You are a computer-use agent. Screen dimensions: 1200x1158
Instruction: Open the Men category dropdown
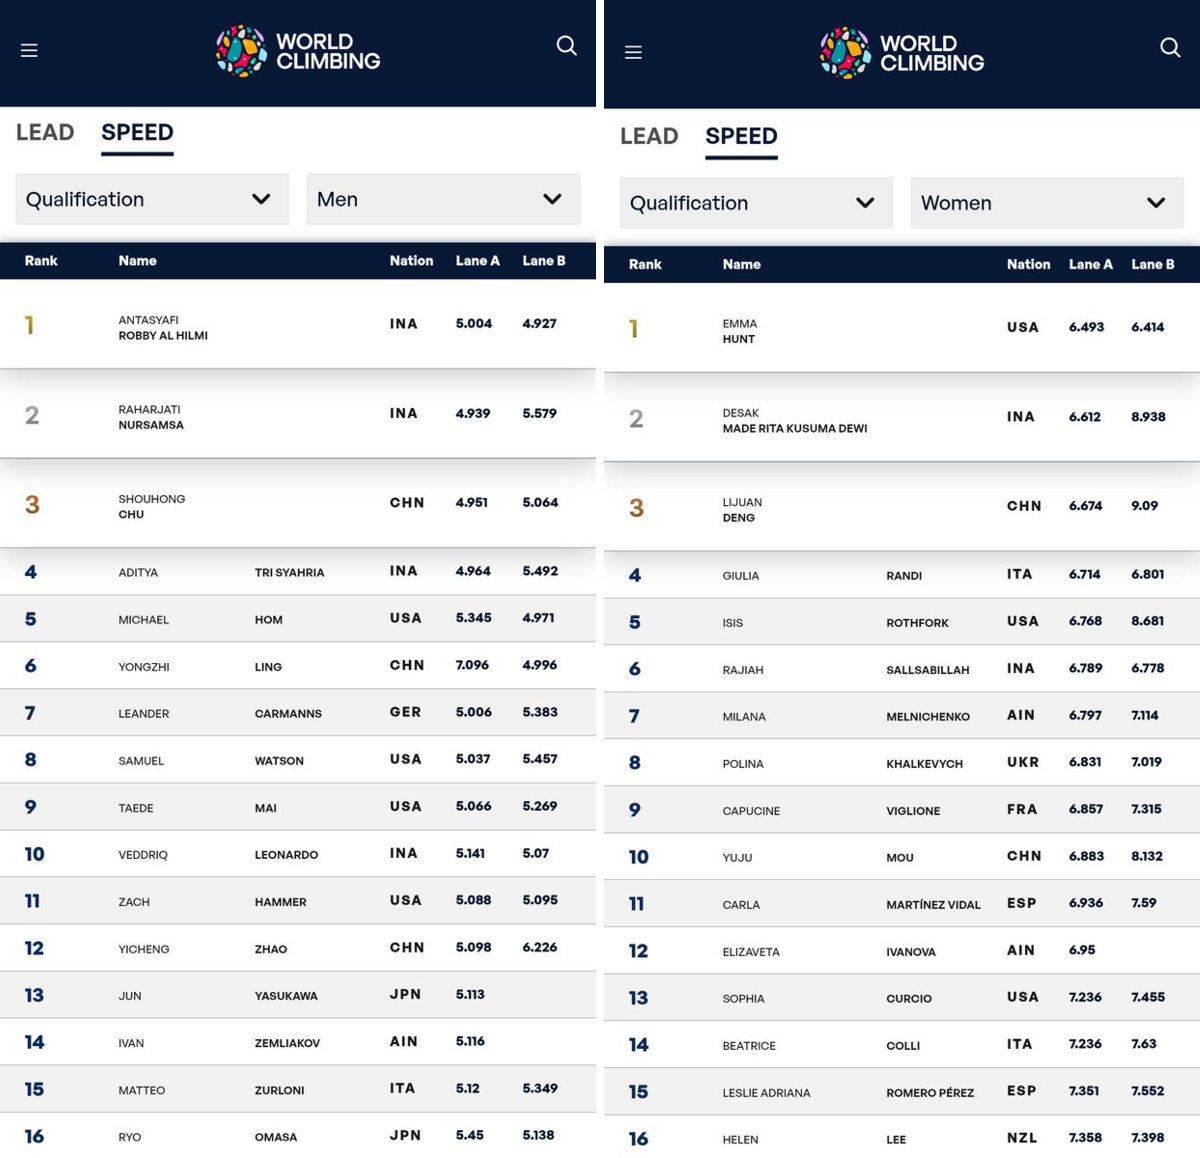point(443,199)
